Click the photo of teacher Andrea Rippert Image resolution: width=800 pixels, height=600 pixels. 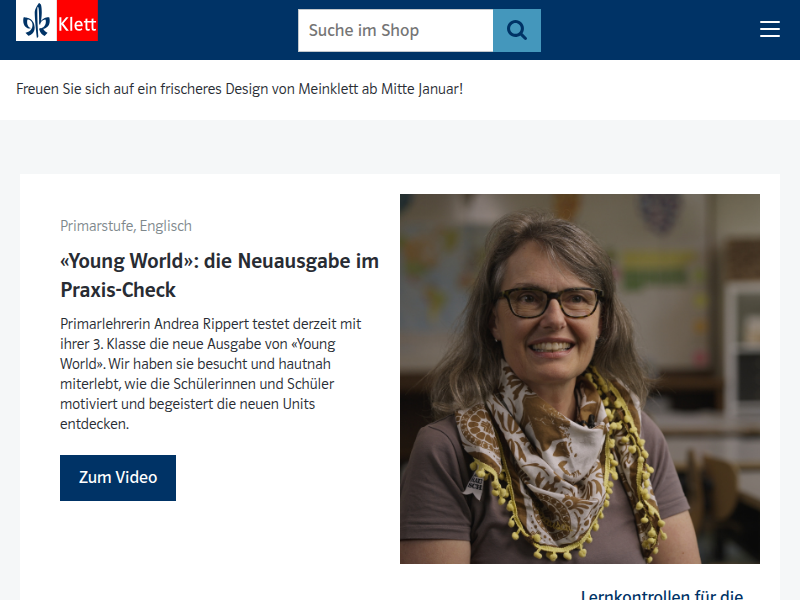point(579,378)
